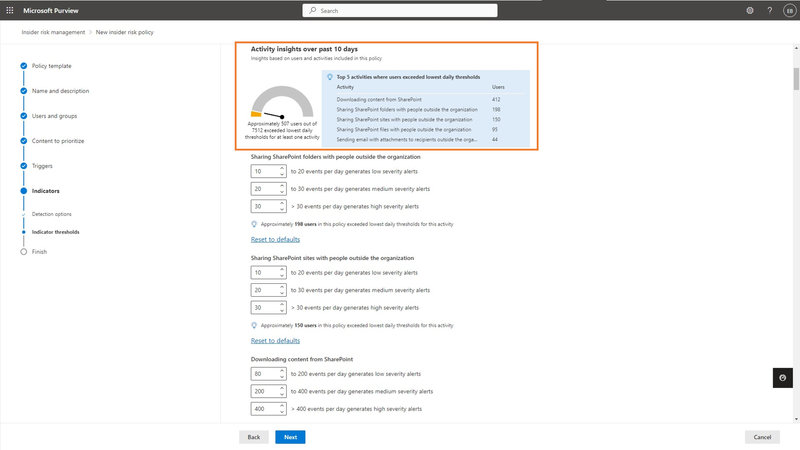The image size is (800, 450).
Task: Click New insider risk policy breadcrumb
Action: coord(124,32)
